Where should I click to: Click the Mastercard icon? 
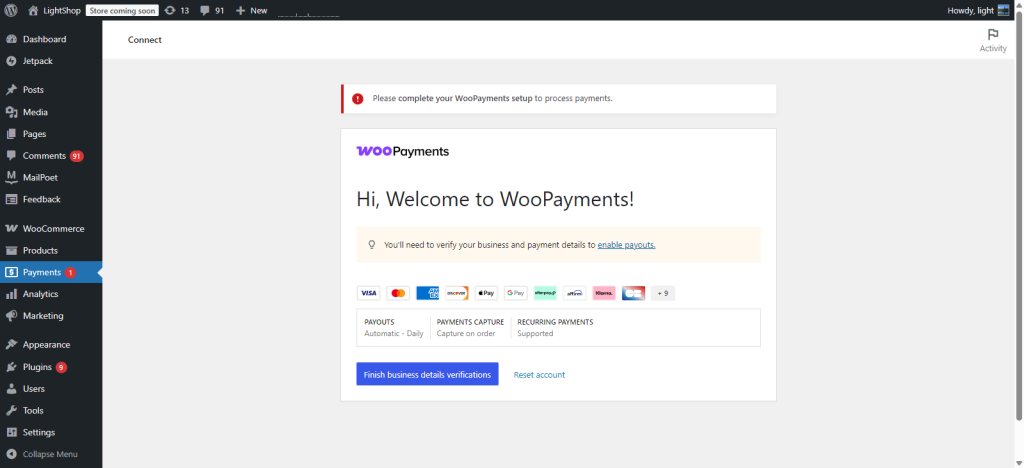tap(398, 293)
